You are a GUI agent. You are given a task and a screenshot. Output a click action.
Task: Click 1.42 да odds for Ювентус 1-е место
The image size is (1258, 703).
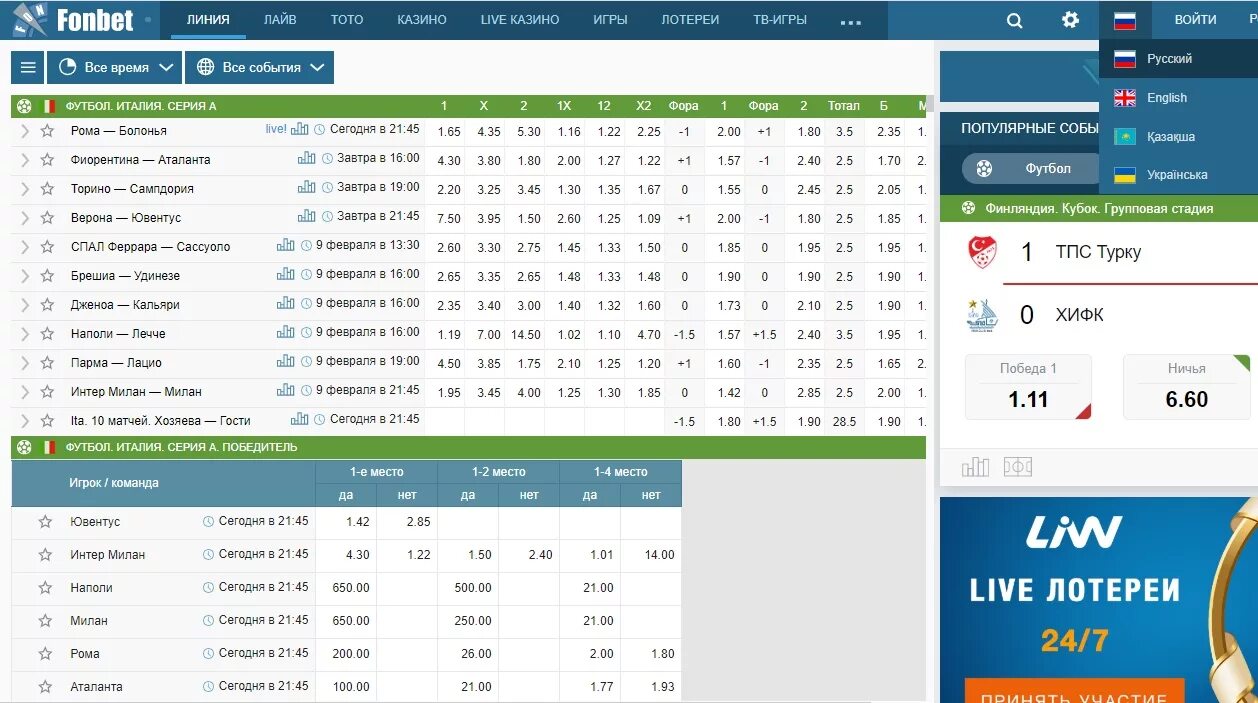click(357, 521)
